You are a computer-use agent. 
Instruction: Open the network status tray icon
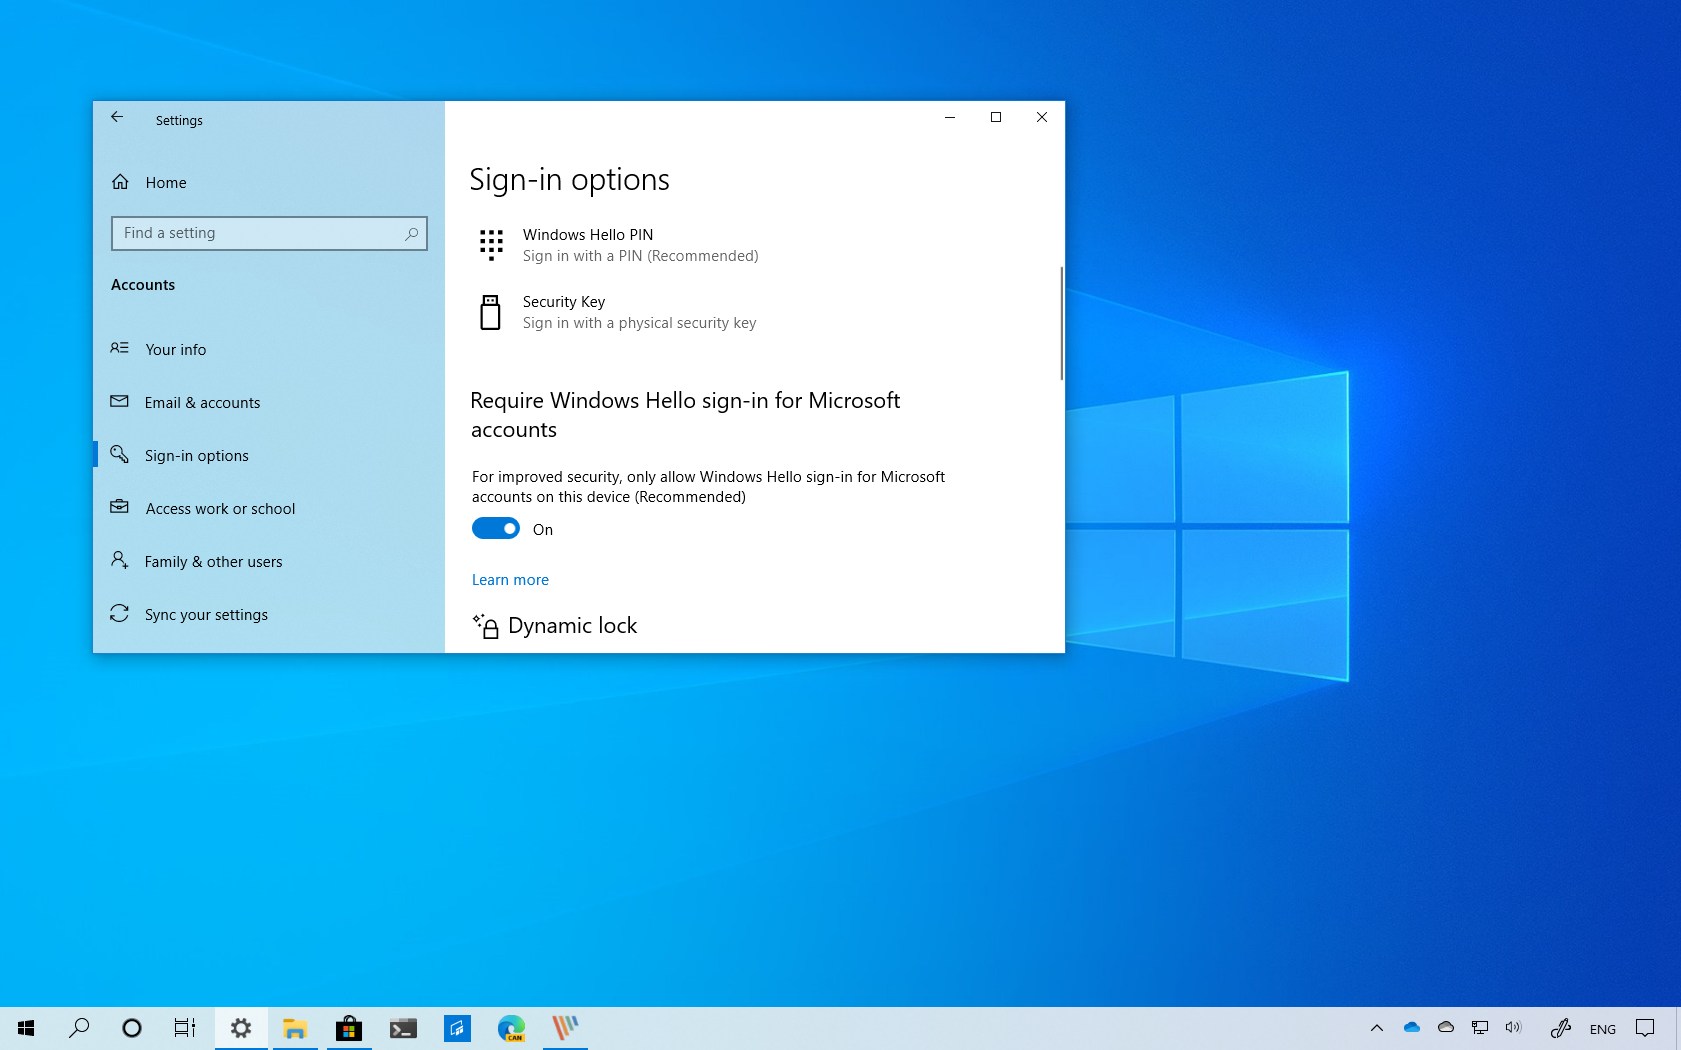(1480, 1027)
